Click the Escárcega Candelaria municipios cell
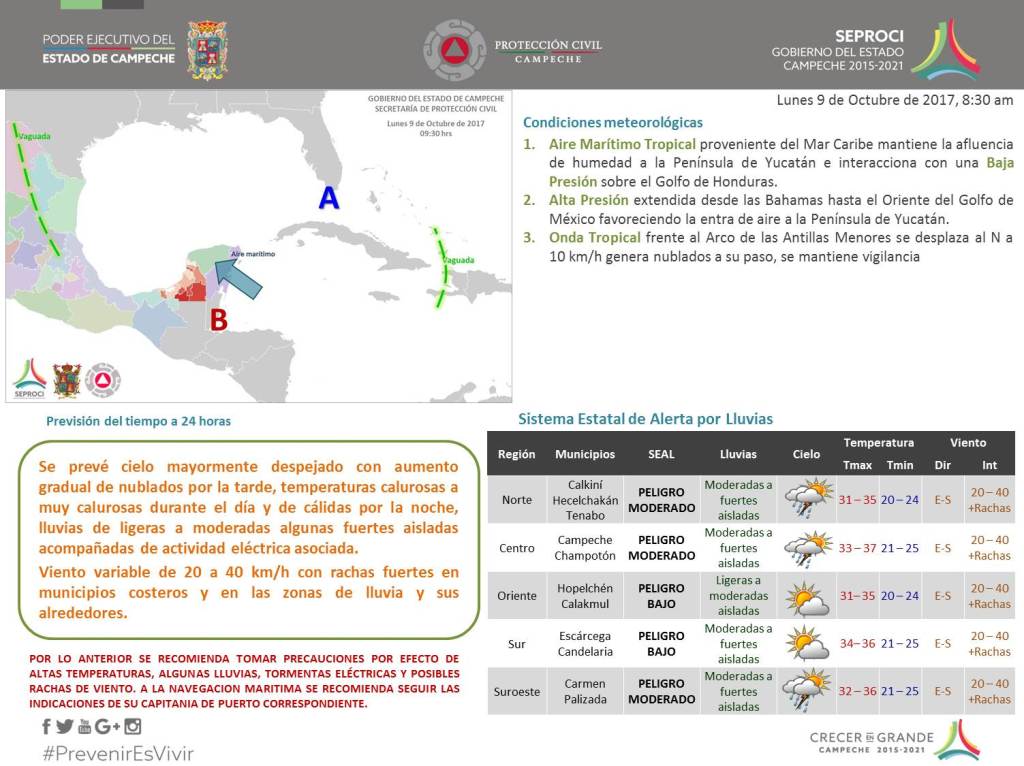1024x766 pixels. 585,643
